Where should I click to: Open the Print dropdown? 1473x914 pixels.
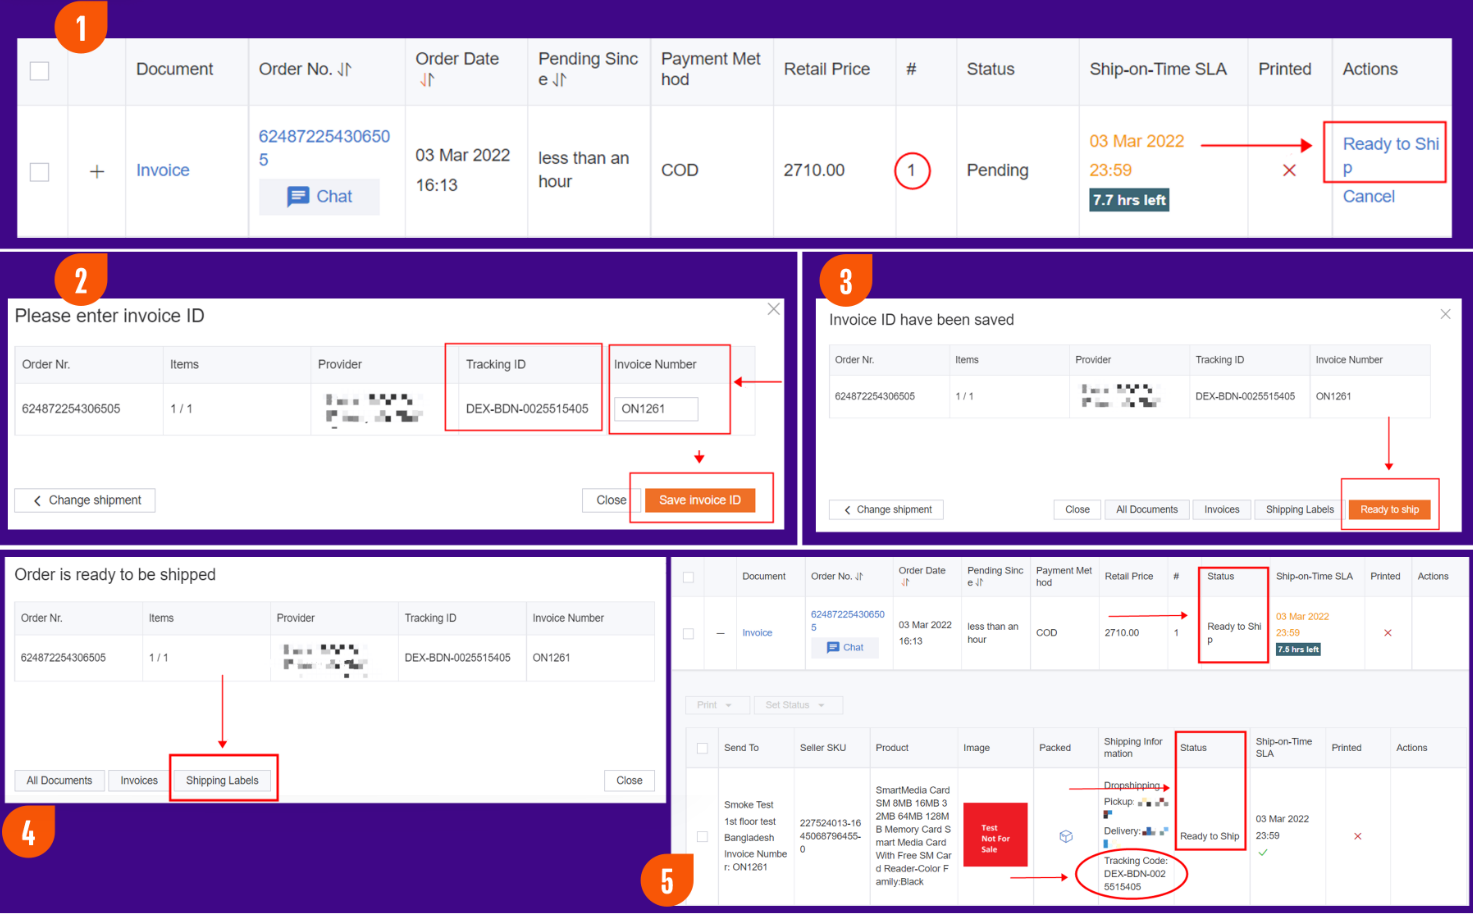point(714,705)
